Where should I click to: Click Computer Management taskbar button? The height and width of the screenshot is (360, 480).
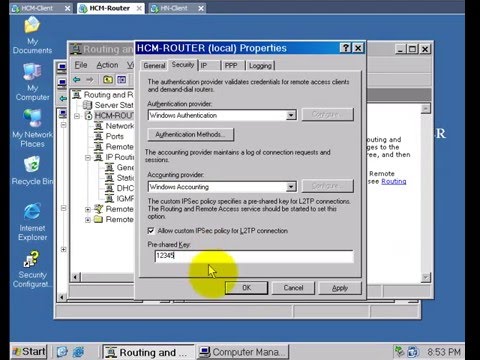243,352
